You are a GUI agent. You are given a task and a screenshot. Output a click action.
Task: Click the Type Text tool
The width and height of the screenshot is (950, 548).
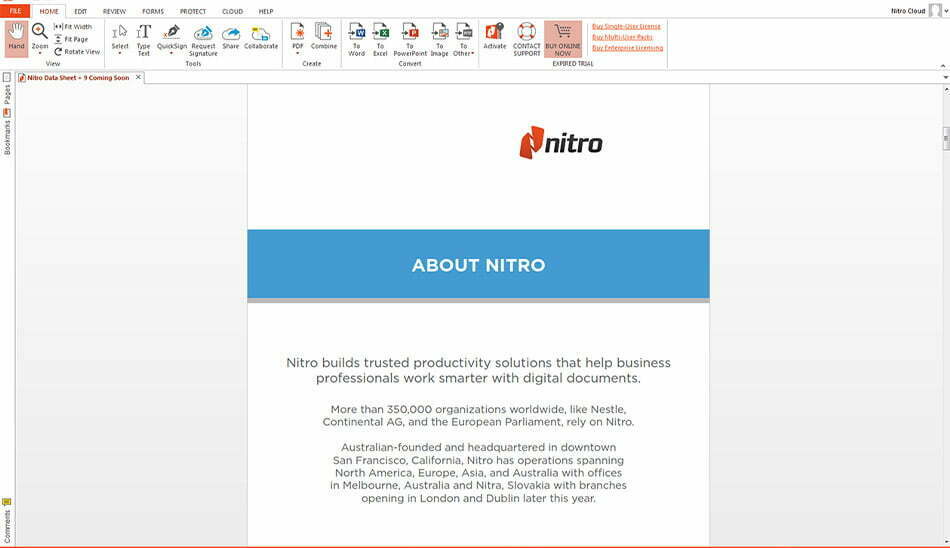(x=143, y=38)
